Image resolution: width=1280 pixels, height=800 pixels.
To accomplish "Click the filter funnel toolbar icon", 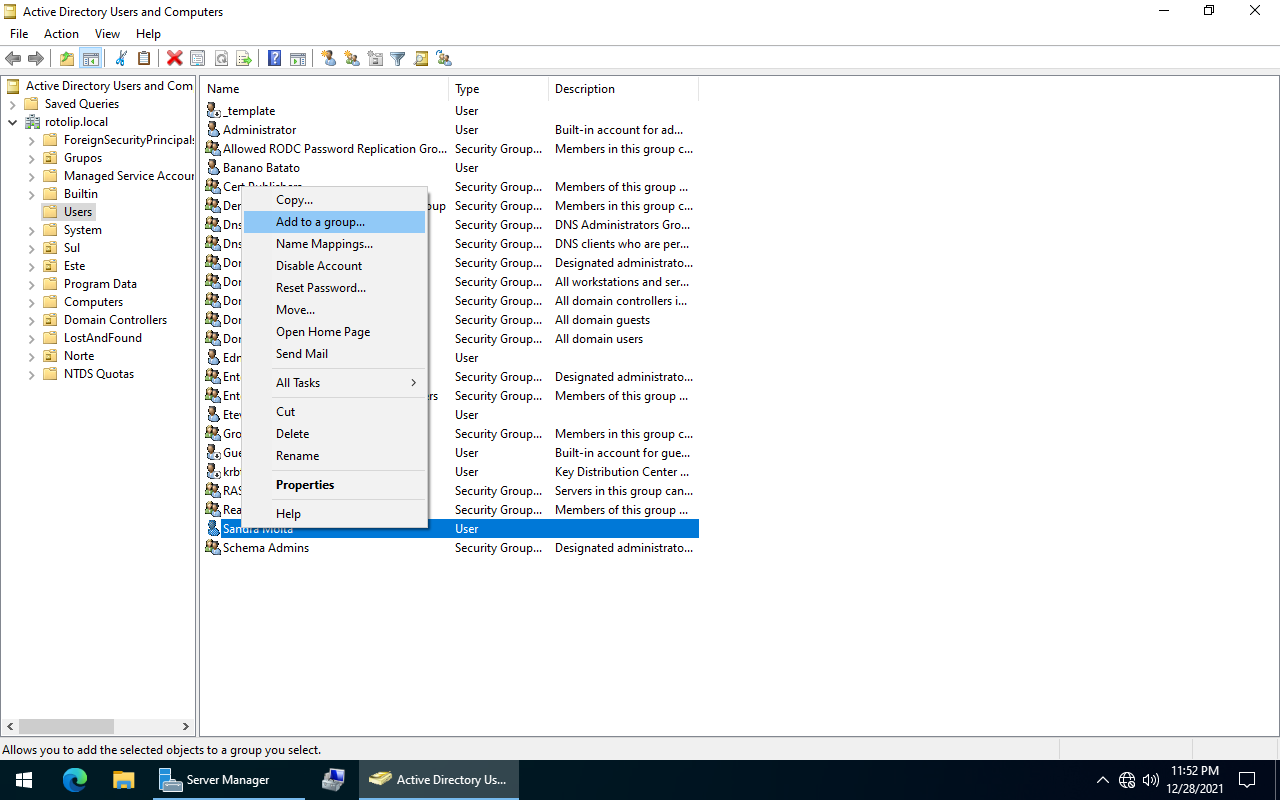I will pos(398,59).
